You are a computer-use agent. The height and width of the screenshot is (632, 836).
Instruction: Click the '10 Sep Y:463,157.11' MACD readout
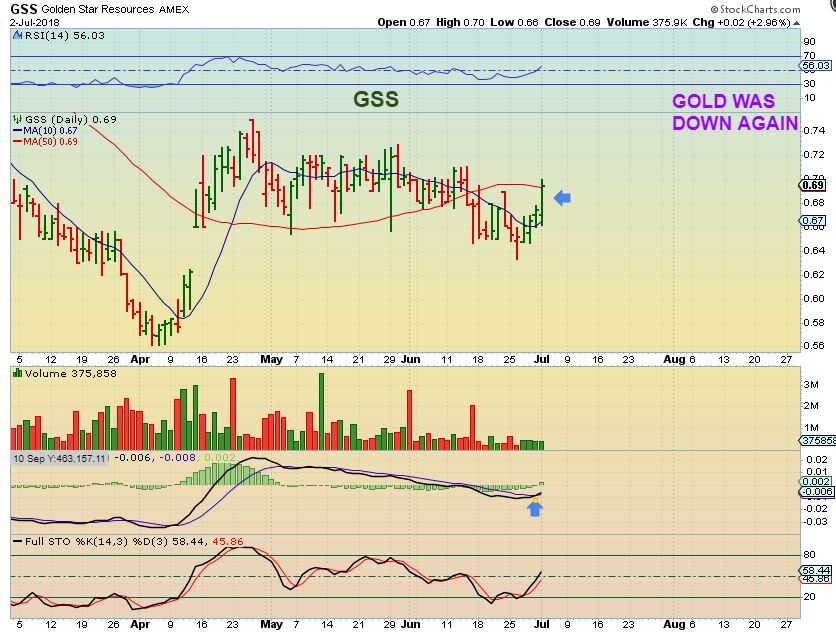pyautogui.click(x=59, y=458)
